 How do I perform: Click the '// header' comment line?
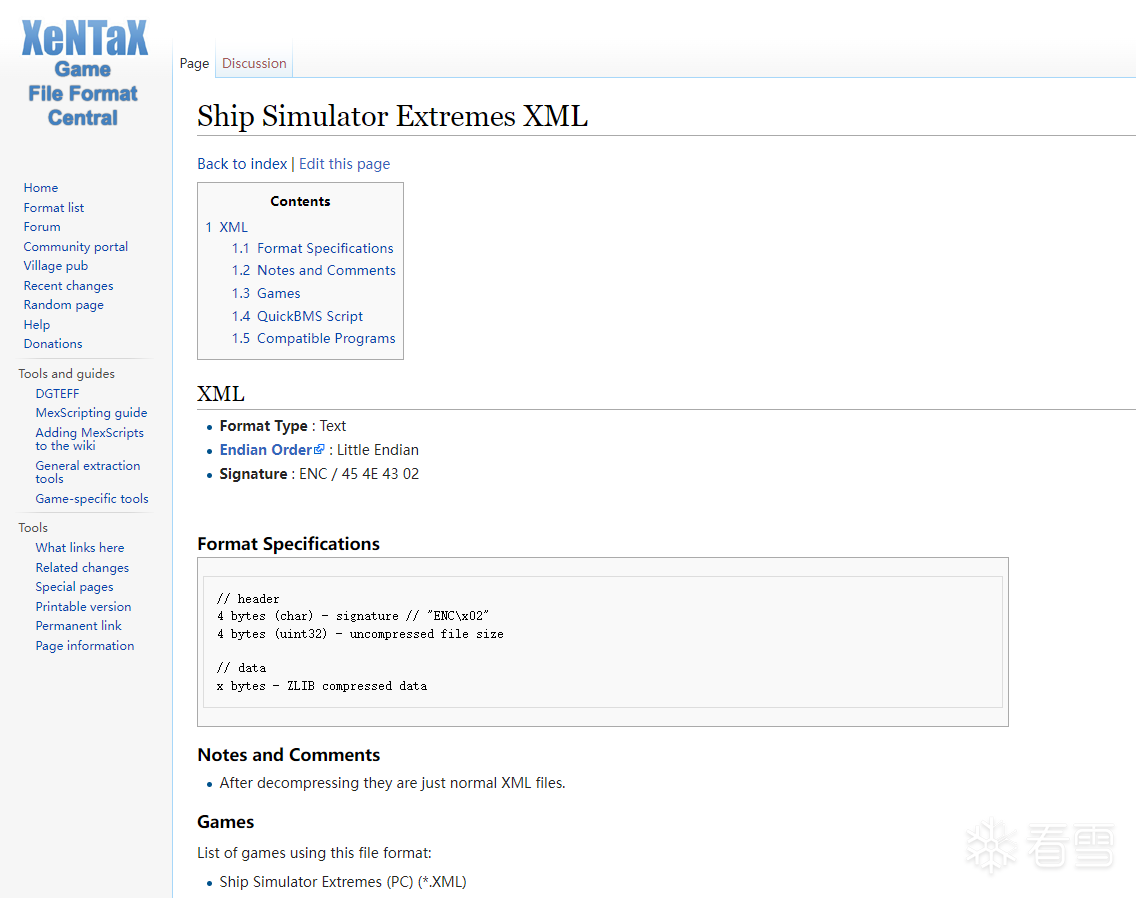click(x=248, y=599)
